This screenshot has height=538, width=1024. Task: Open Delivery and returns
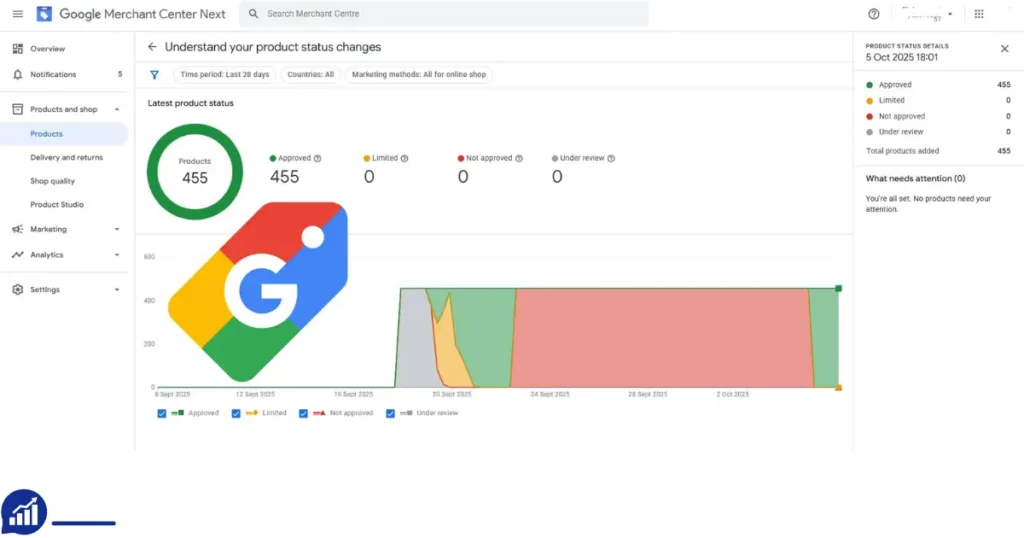click(x=65, y=157)
